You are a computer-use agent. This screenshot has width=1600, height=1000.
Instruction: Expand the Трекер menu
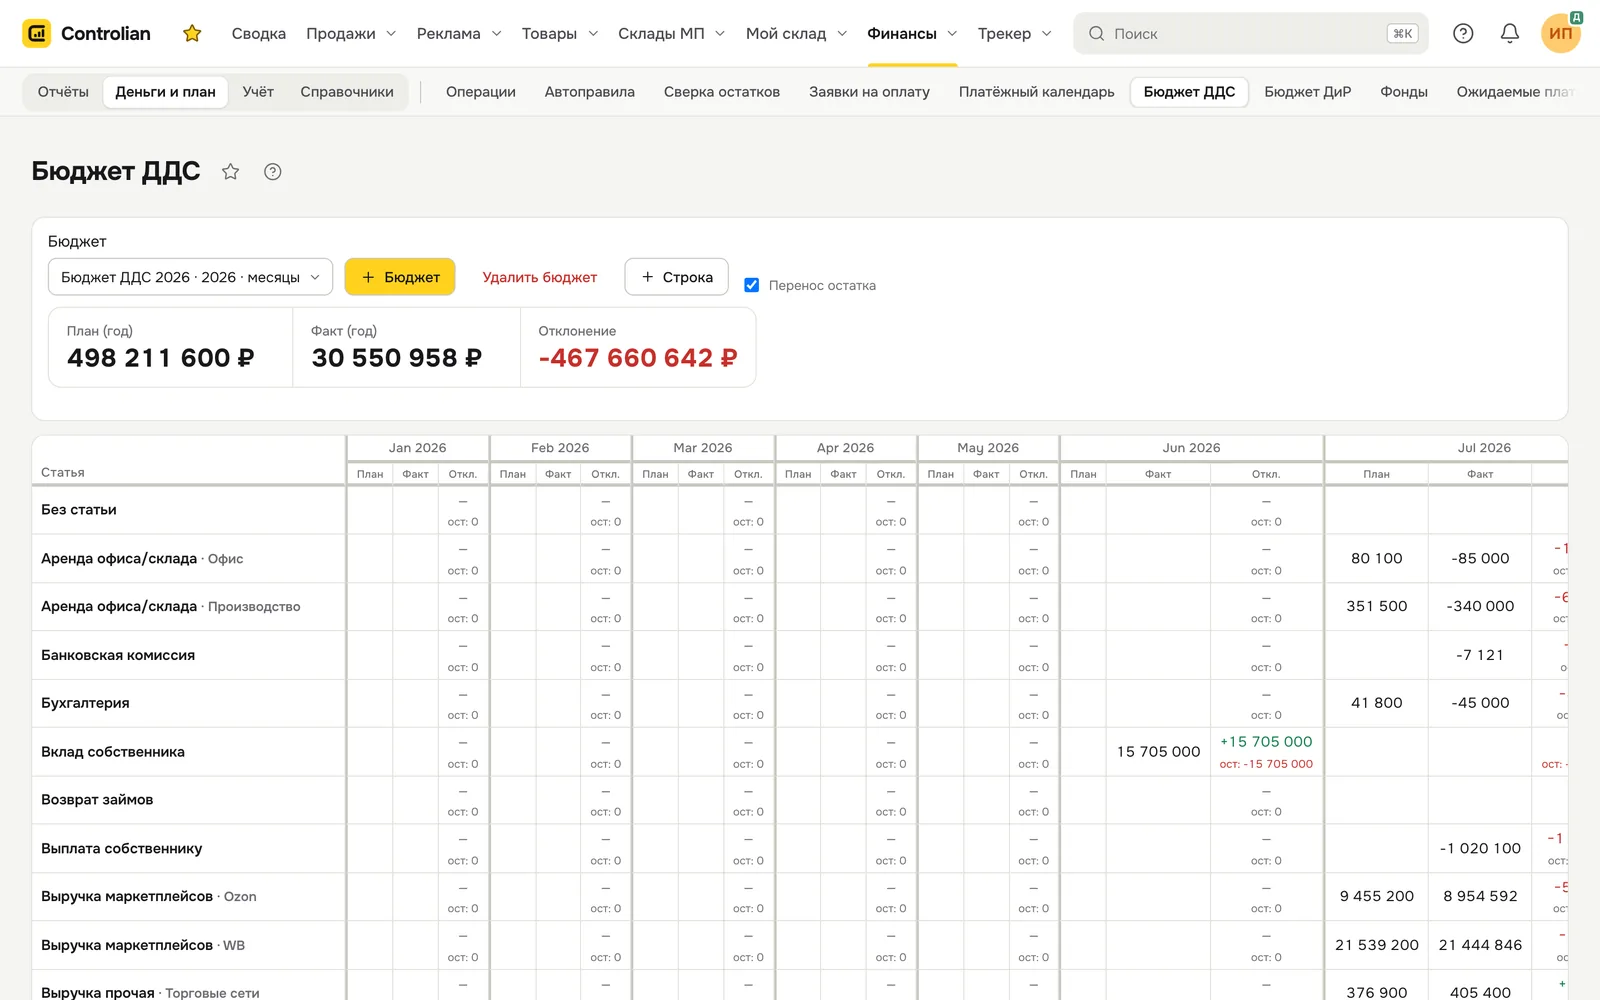(1014, 34)
